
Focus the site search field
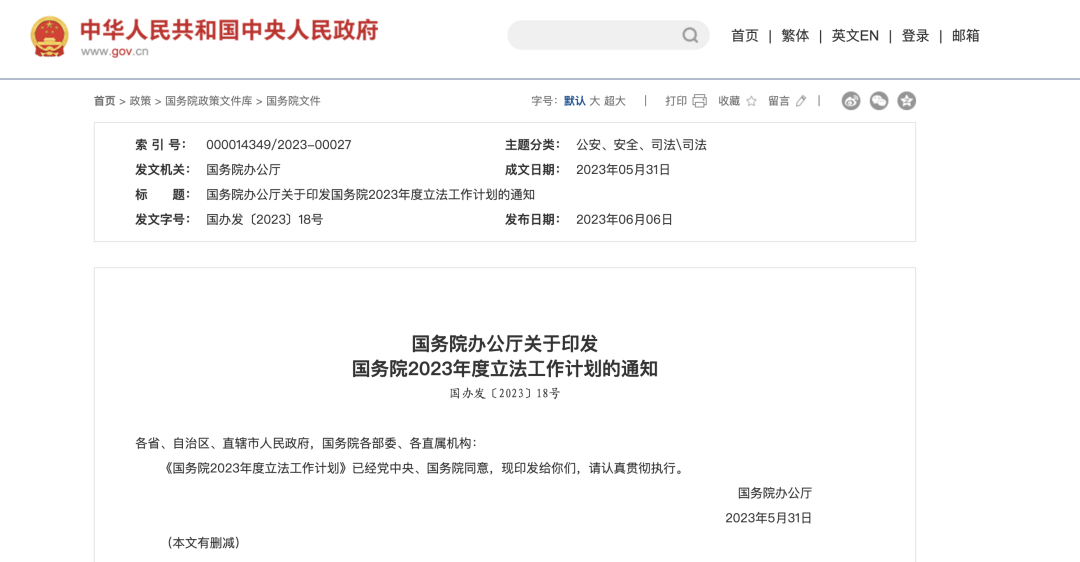608,35
